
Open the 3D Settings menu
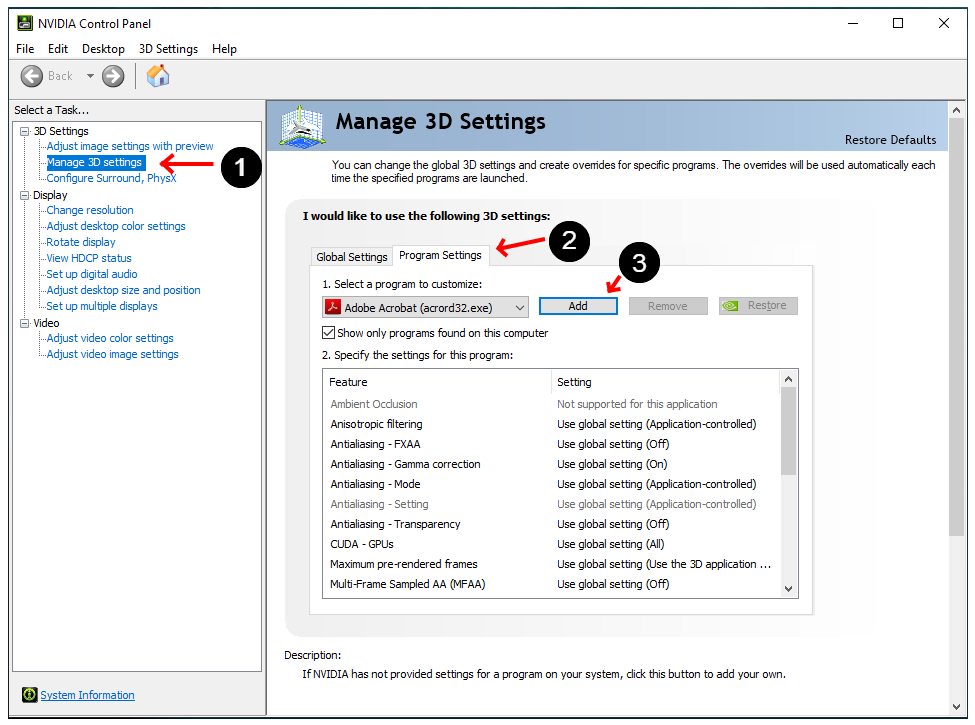pos(168,49)
